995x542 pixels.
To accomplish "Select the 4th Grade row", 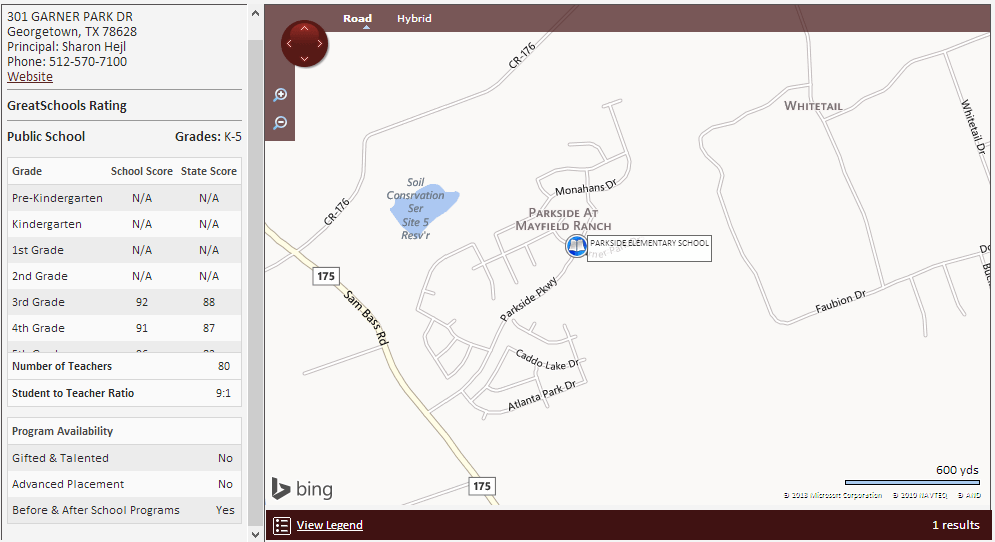I will coord(124,328).
